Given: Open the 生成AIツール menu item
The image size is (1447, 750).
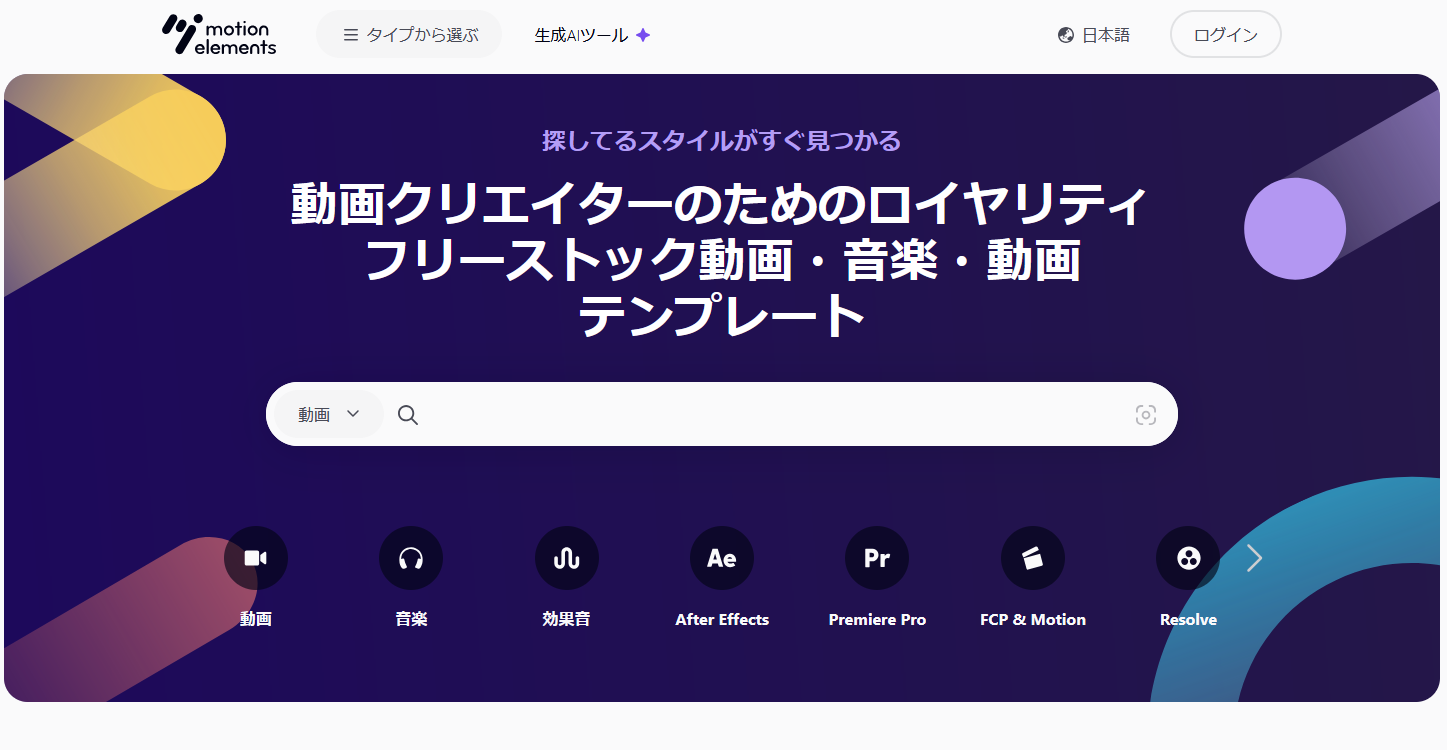Looking at the screenshot, I should click(x=583, y=33).
